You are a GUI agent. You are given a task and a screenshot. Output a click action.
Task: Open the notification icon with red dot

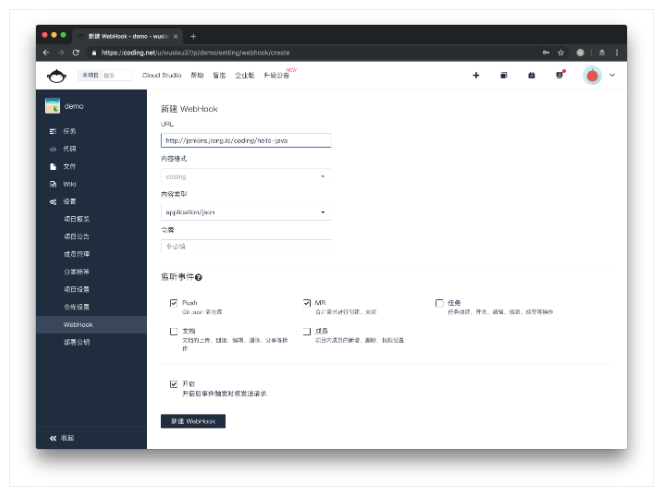click(x=559, y=75)
